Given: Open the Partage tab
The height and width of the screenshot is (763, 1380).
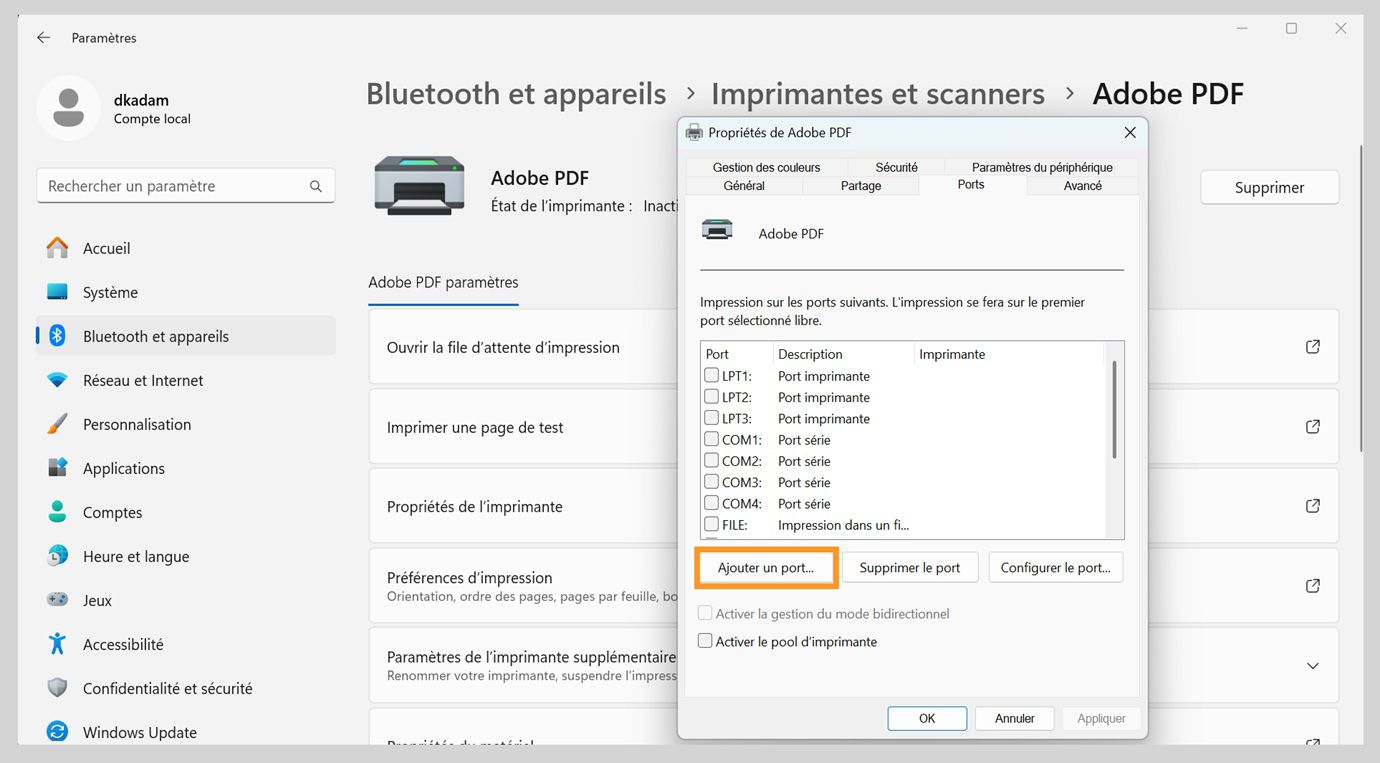Looking at the screenshot, I should coord(860,185).
